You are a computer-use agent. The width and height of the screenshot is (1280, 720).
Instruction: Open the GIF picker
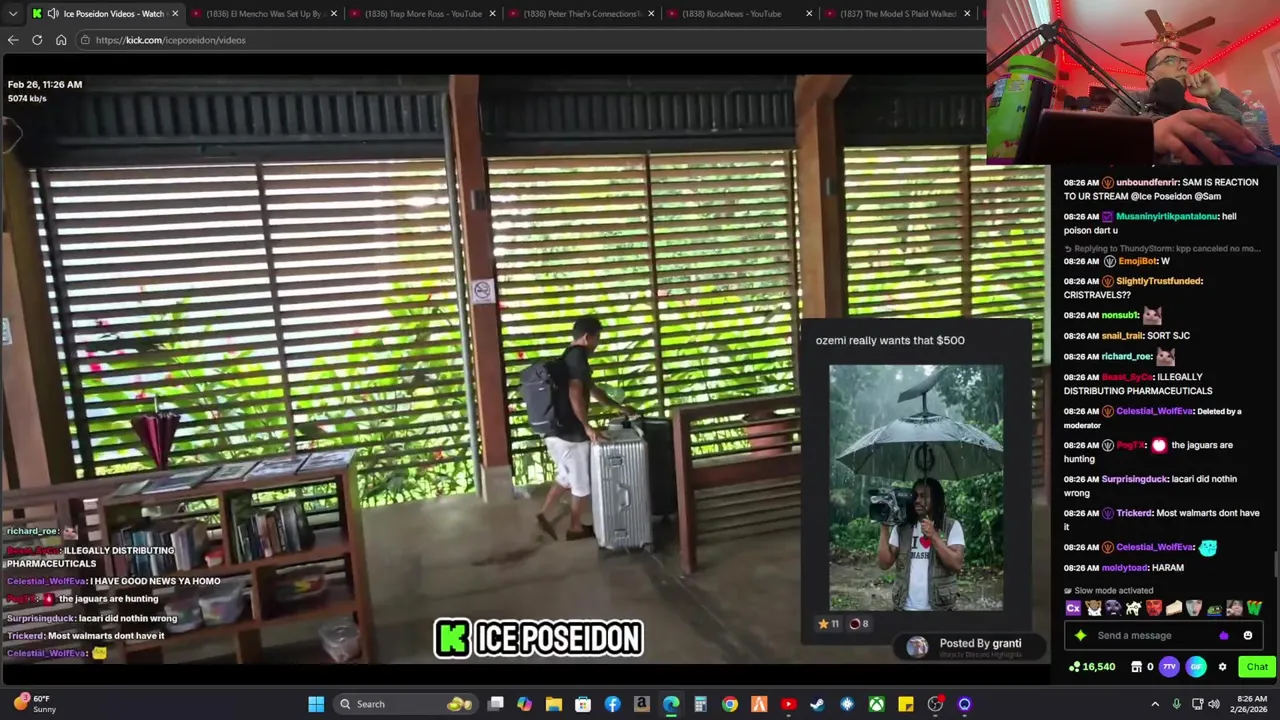(1196, 667)
